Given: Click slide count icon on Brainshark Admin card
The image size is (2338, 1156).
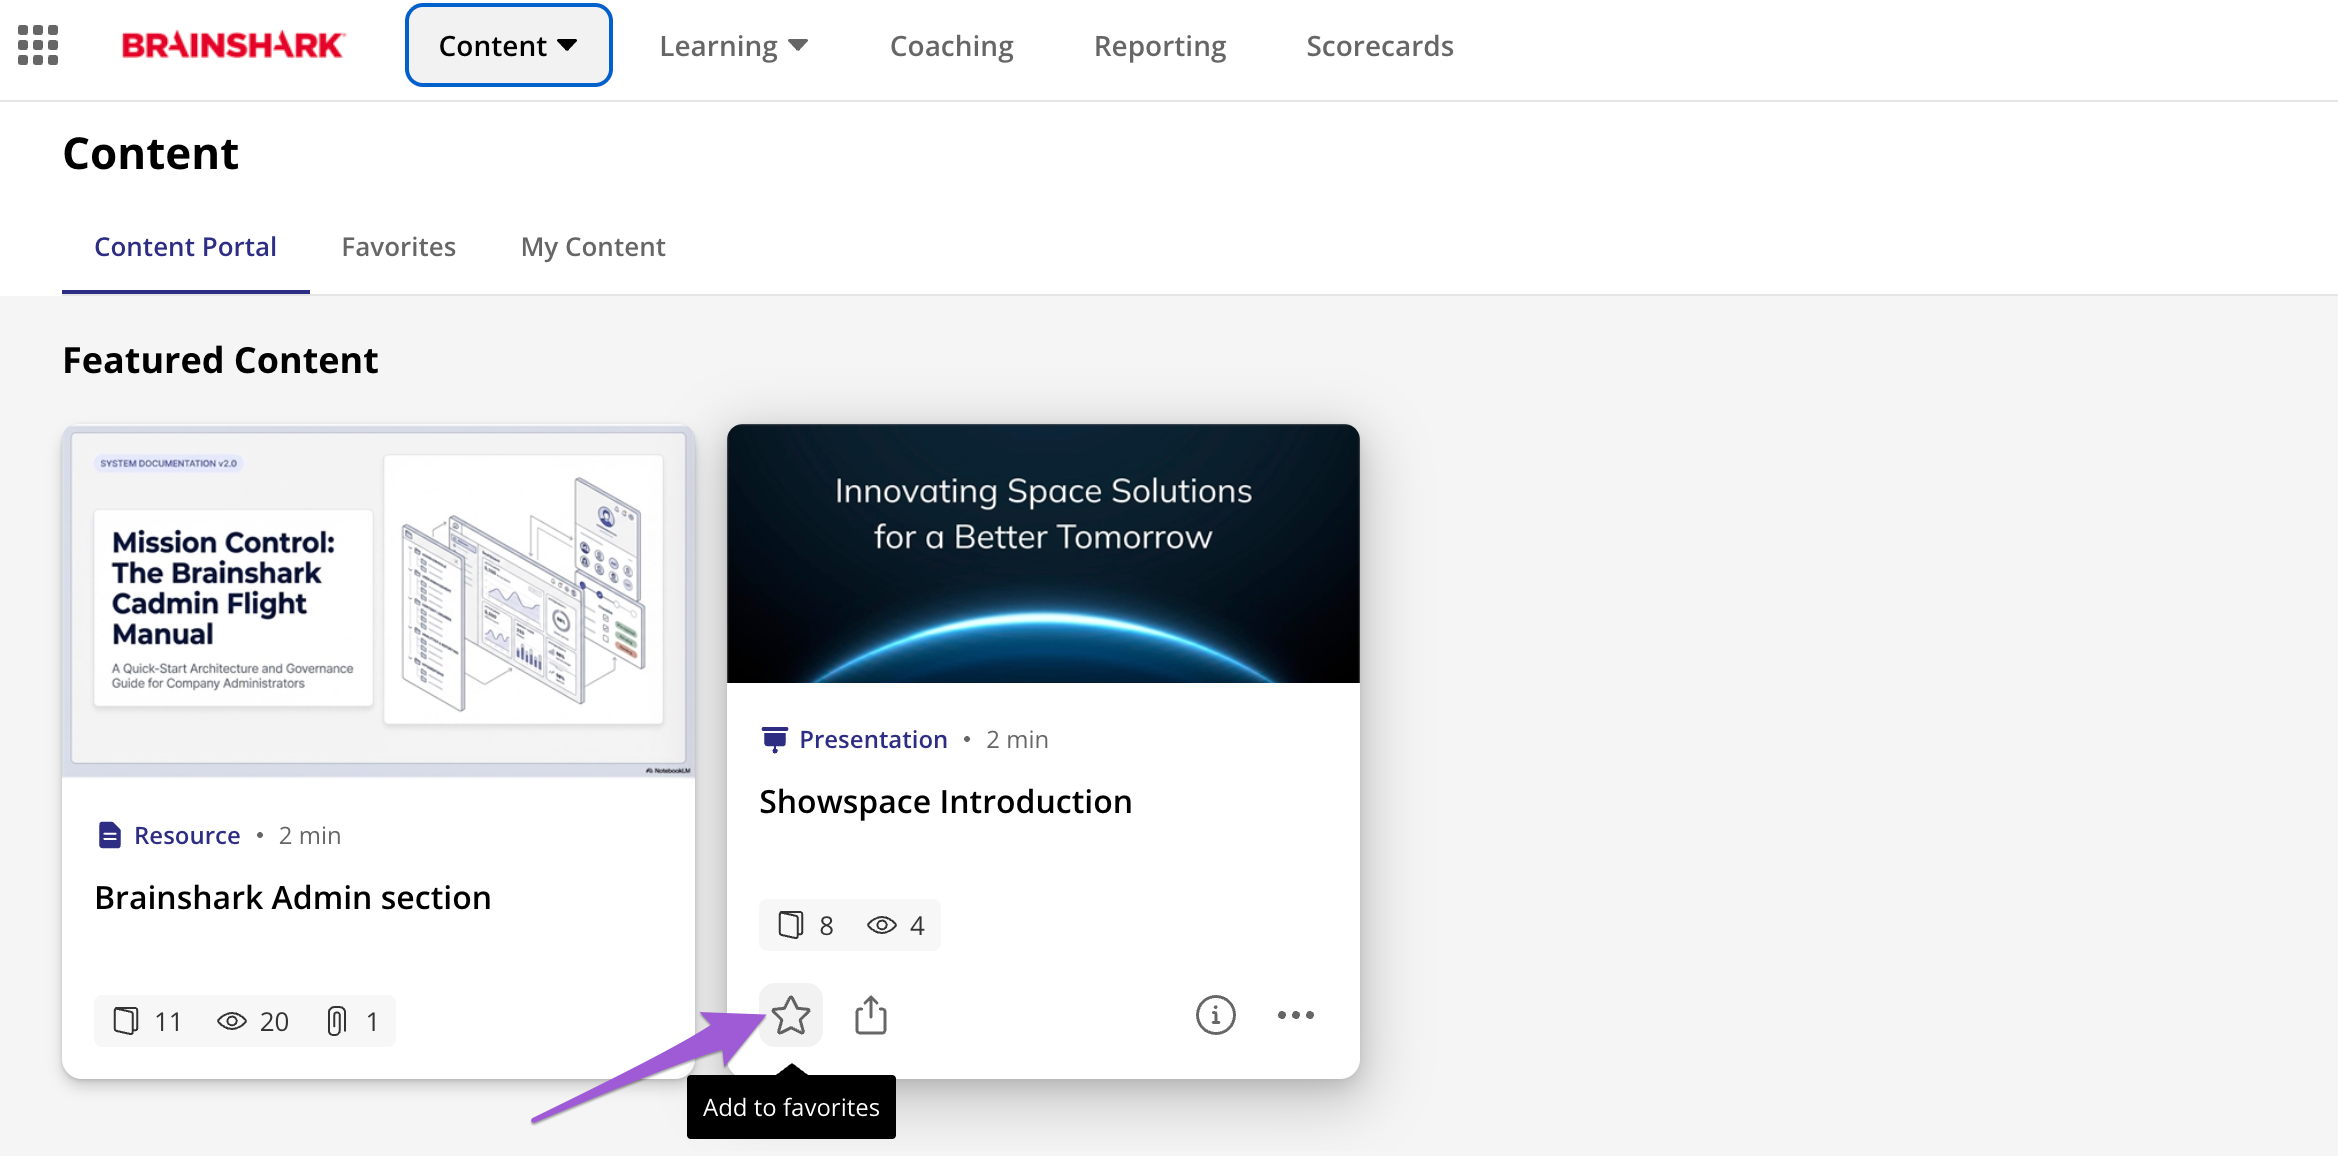Looking at the screenshot, I should (126, 1021).
